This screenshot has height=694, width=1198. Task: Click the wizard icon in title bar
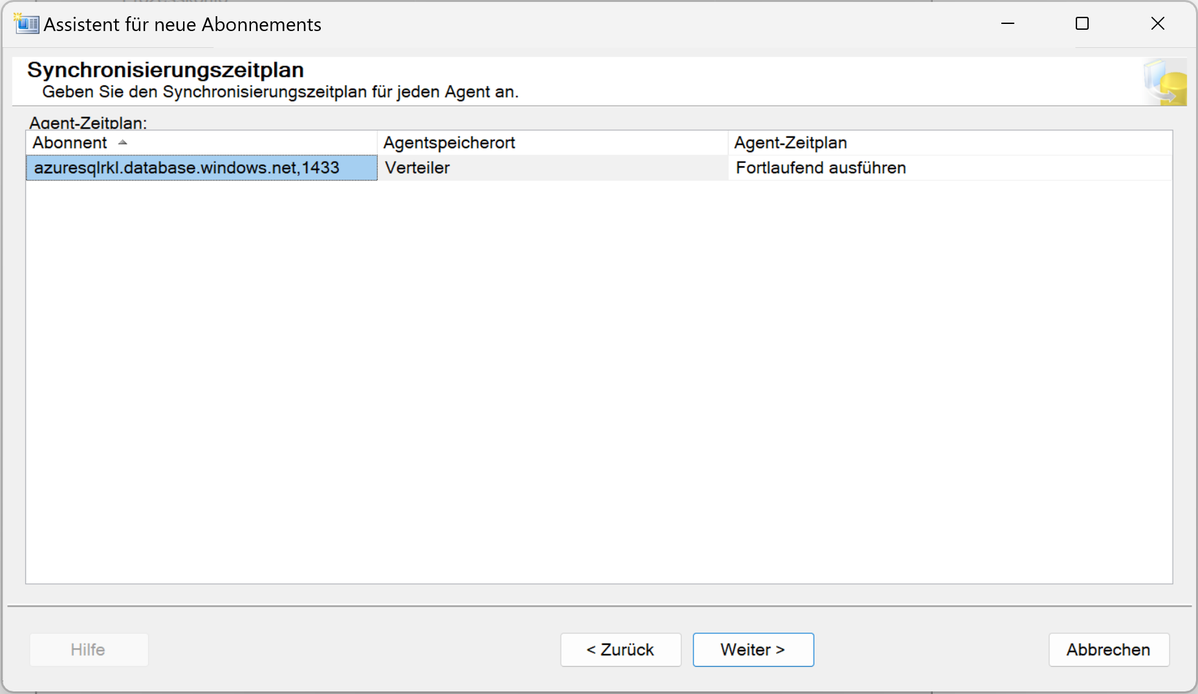[27, 24]
